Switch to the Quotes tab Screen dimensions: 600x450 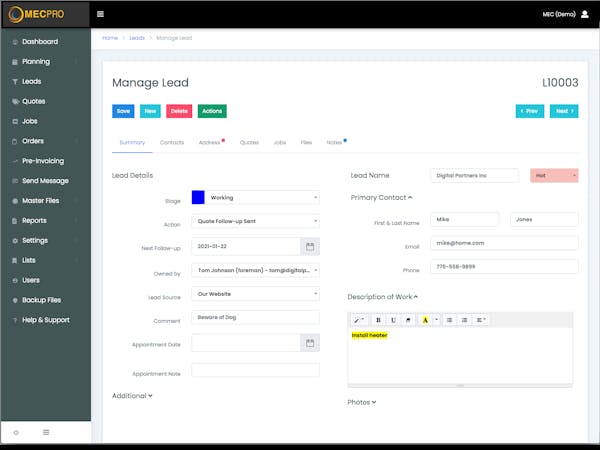[x=249, y=142]
